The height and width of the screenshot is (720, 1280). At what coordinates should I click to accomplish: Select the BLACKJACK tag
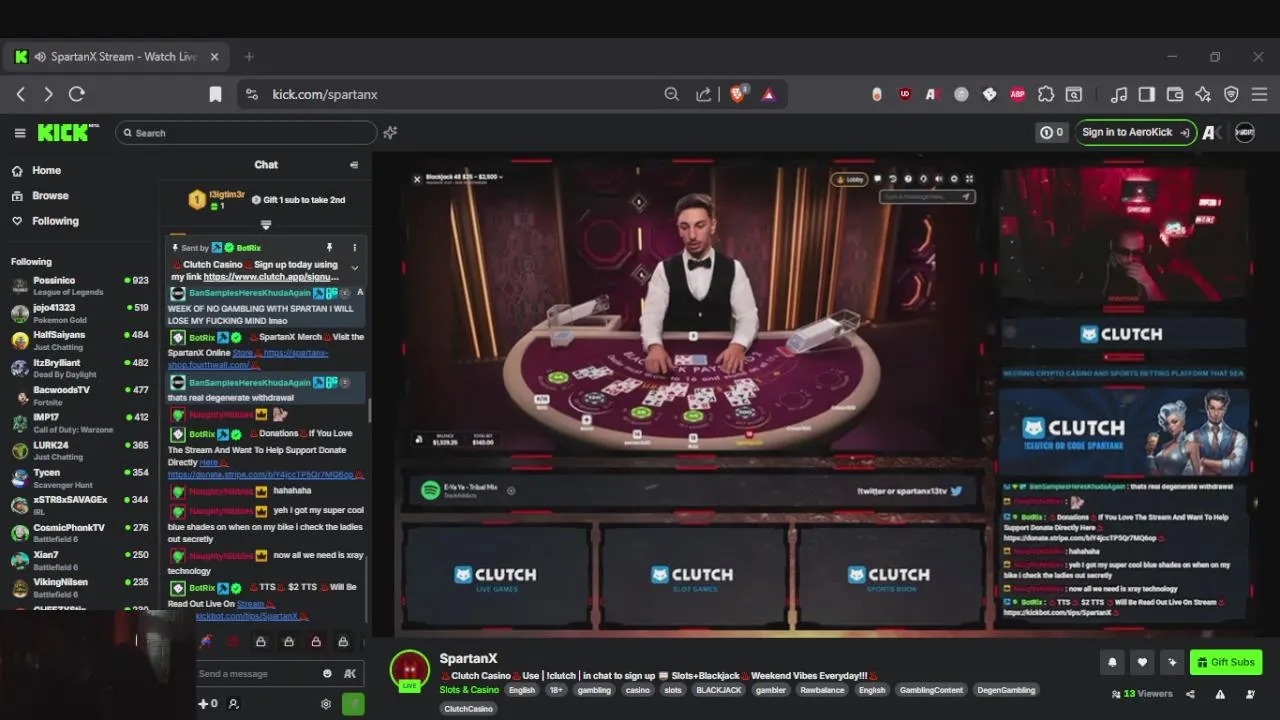coord(719,690)
